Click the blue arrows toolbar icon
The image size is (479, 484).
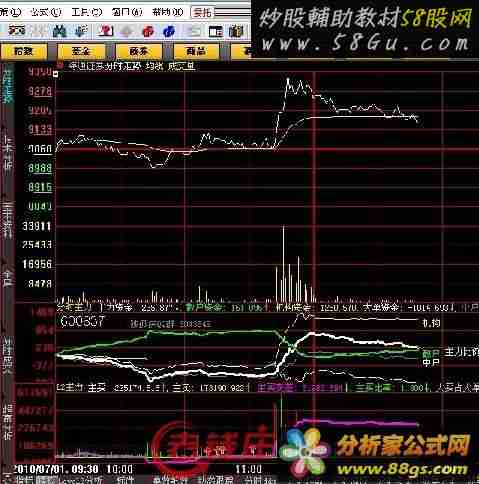[80, 32]
